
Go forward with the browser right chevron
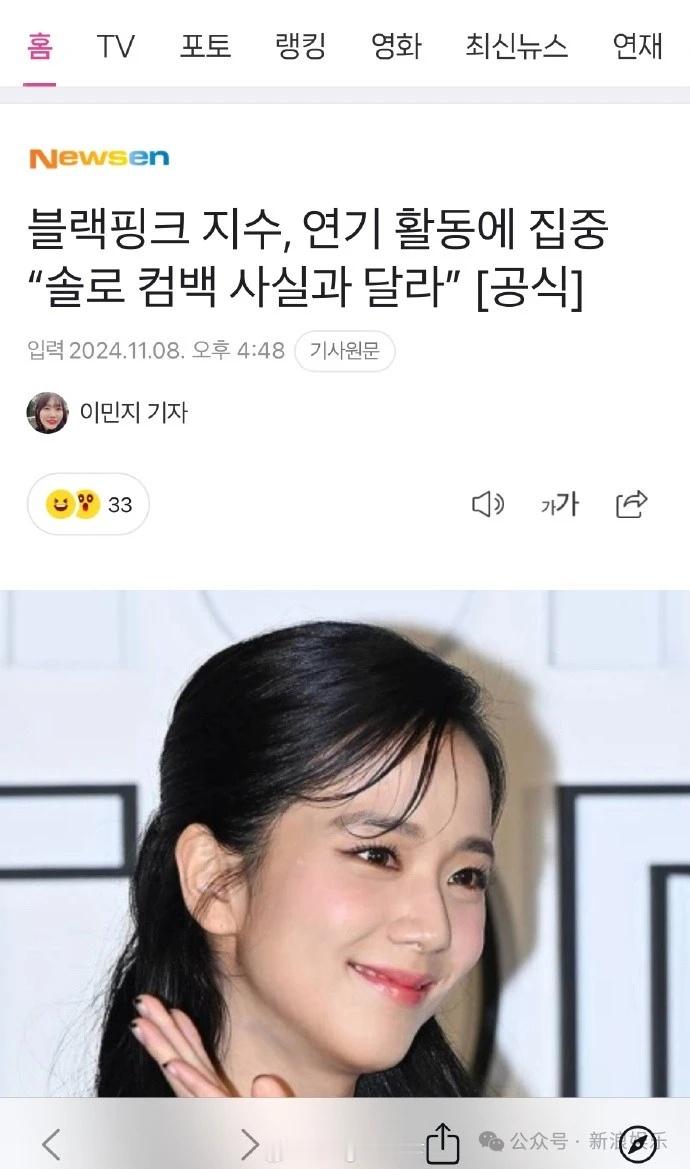(x=250, y=1143)
